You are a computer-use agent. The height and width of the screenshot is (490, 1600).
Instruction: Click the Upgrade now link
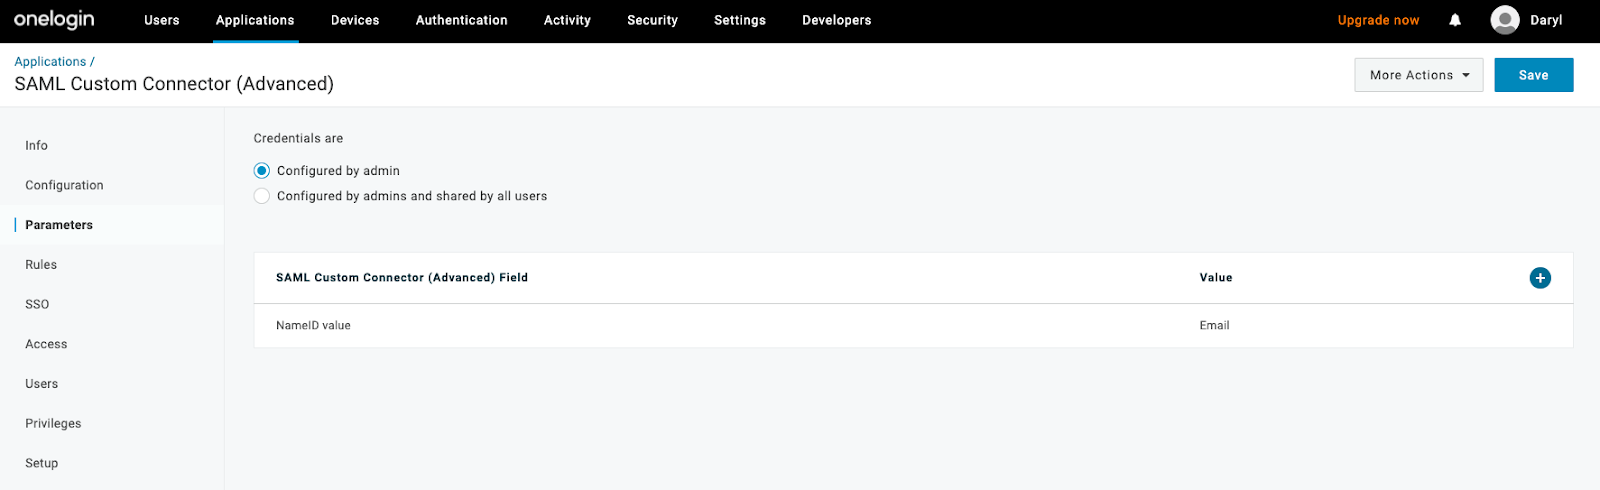coord(1378,20)
